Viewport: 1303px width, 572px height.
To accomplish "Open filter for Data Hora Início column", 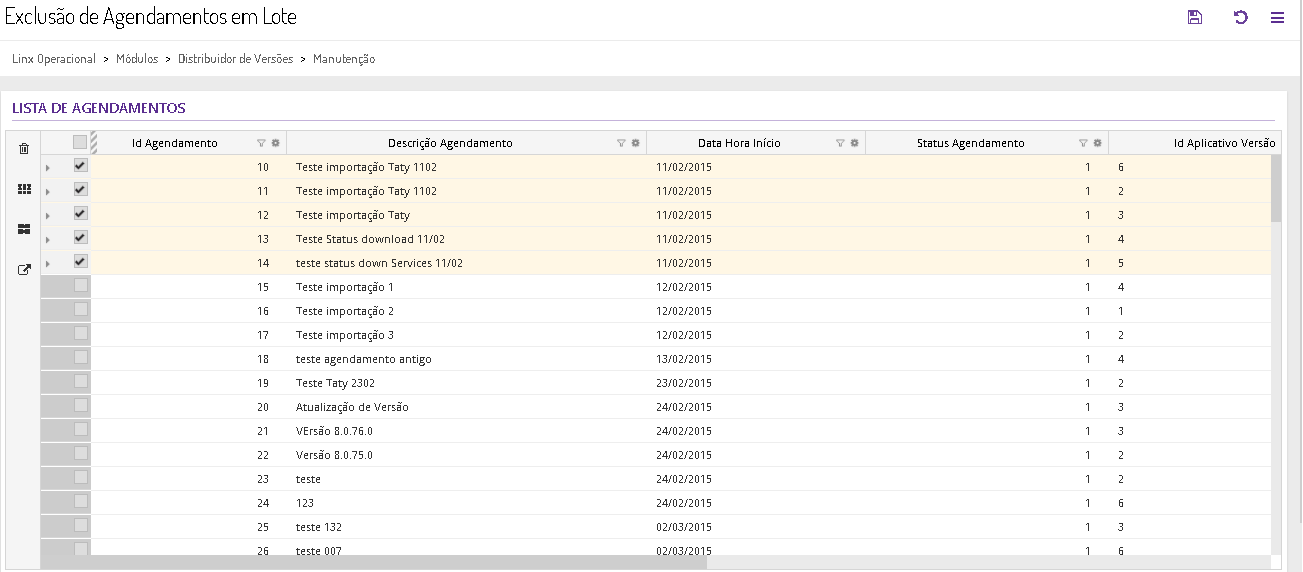I will point(840,143).
